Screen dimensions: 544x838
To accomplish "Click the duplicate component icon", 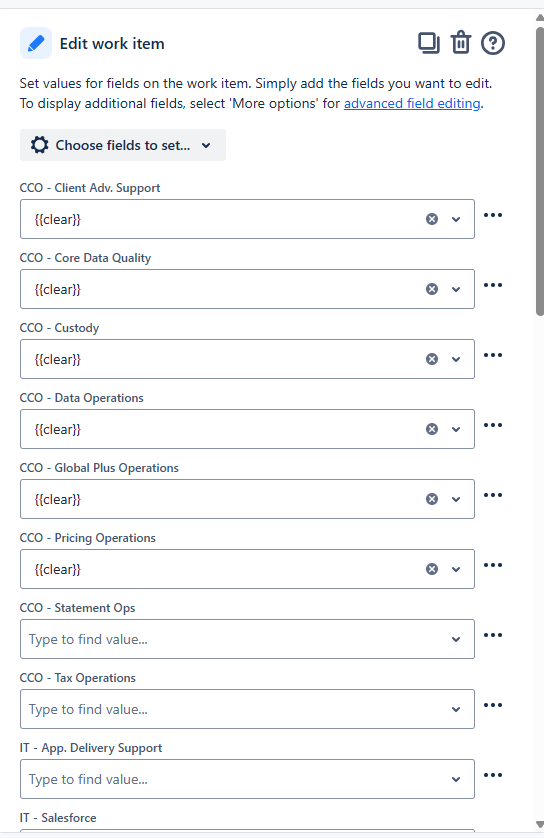I will (429, 43).
